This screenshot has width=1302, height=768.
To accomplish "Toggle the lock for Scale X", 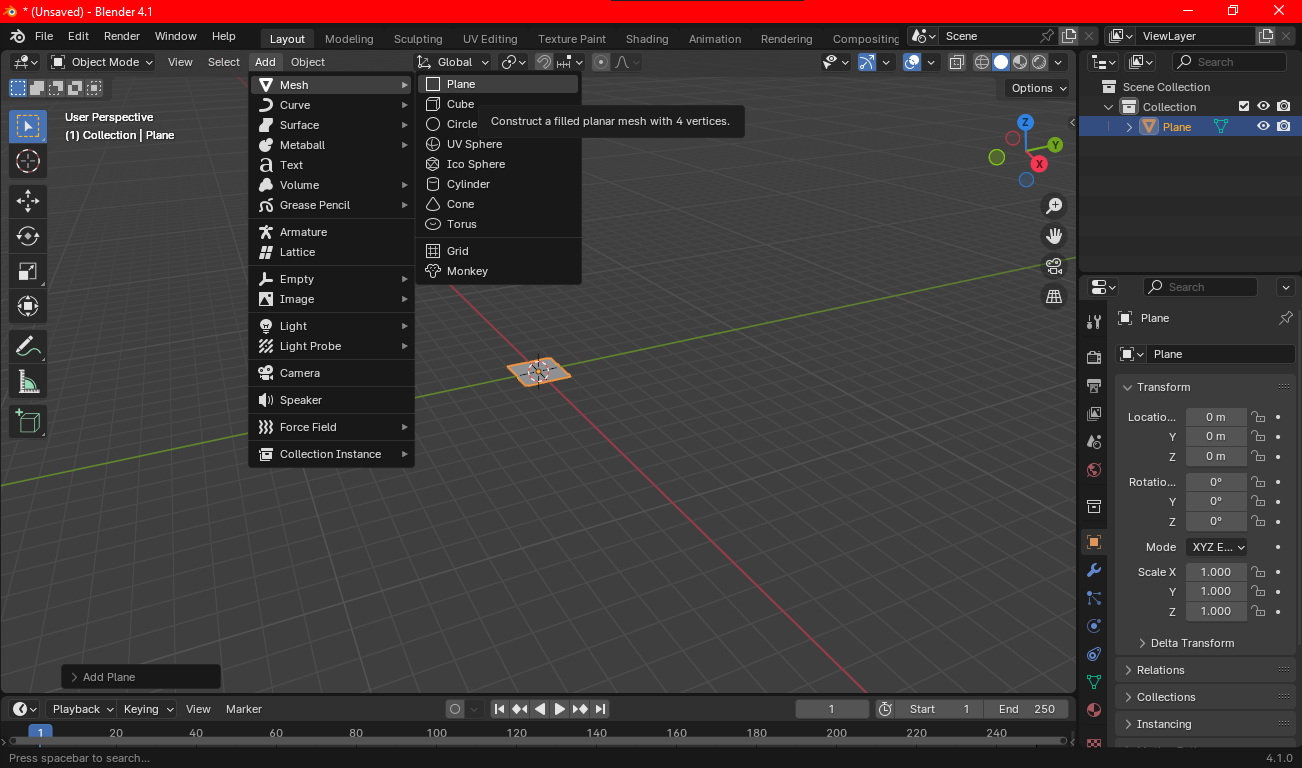I will click(x=1259, y=572).
